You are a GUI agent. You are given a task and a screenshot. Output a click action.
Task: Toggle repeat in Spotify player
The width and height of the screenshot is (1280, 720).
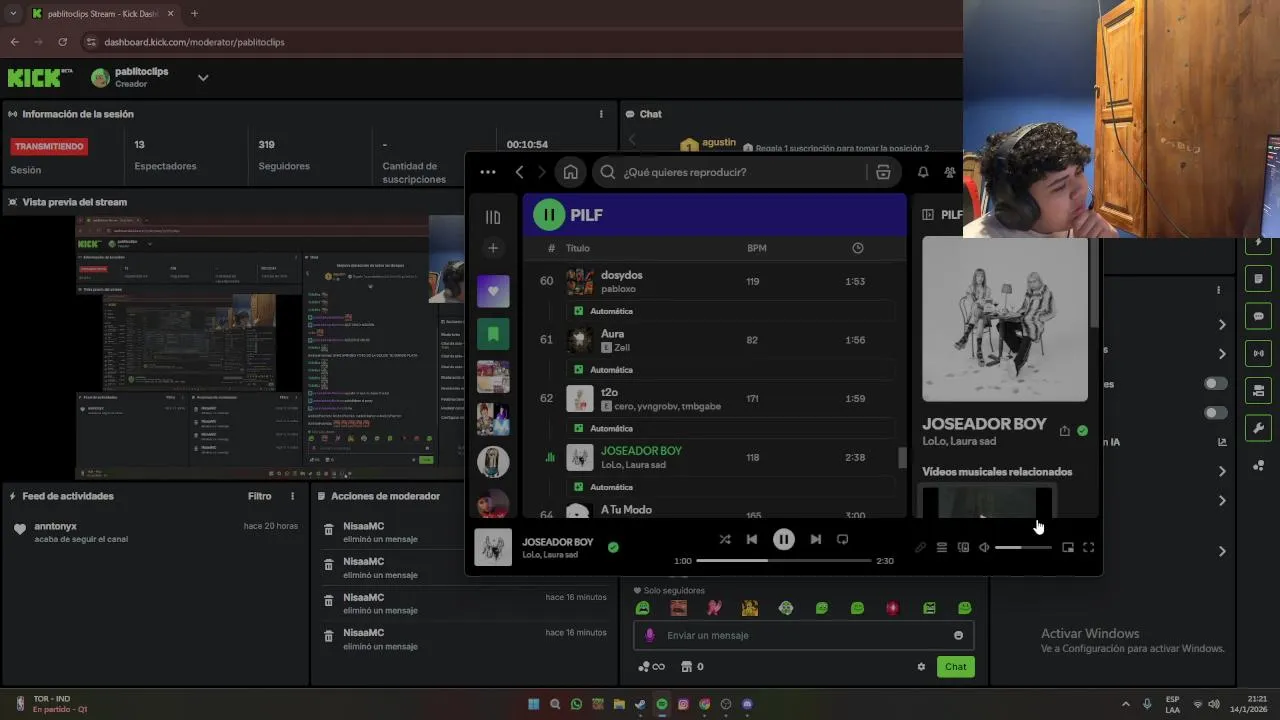[842, 539]
